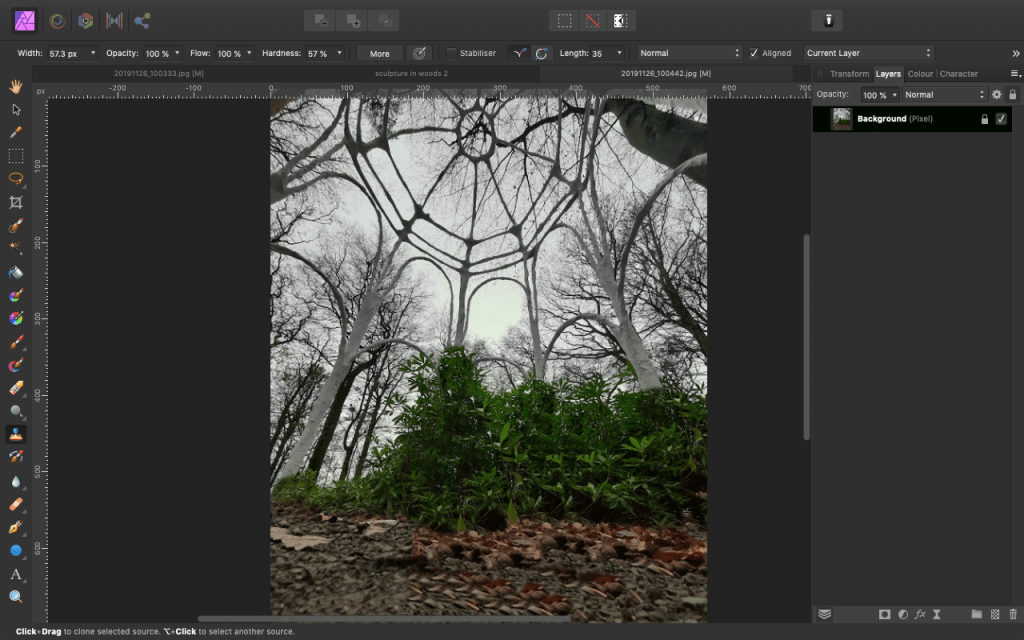Uncheck the Aligned checkbox
Viewport: 1024px width, 640px height.
pyautogui.click(x=754, y=53)
